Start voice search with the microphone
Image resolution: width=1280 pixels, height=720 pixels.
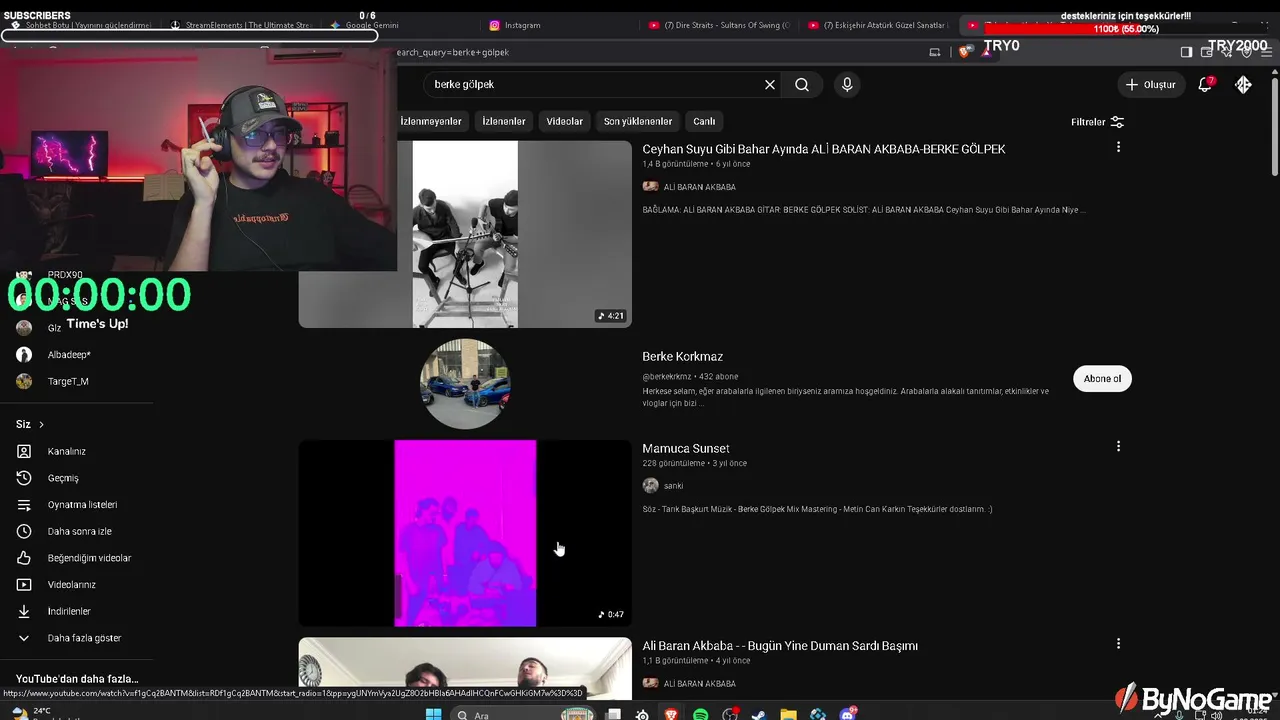click(847, 85)
